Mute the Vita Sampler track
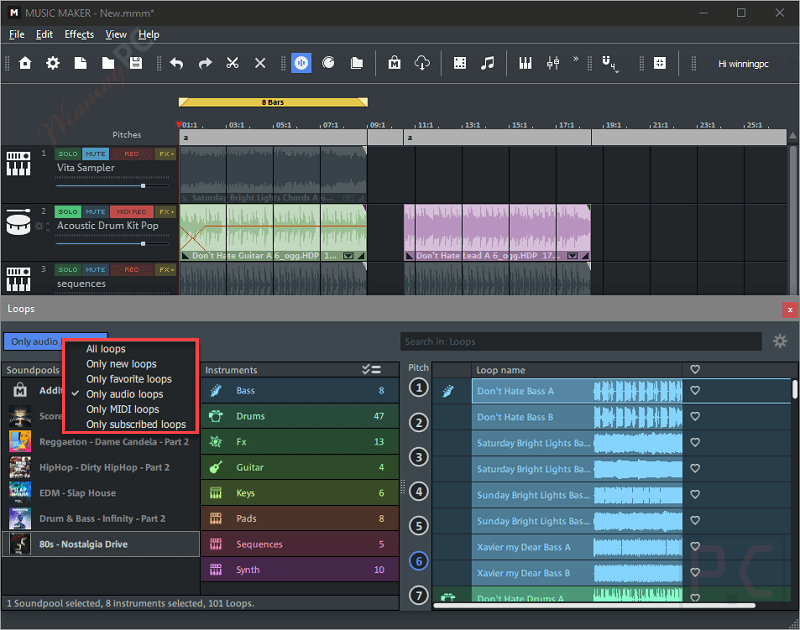The width and height of the screenshot is (800, 630). point(95,154)
